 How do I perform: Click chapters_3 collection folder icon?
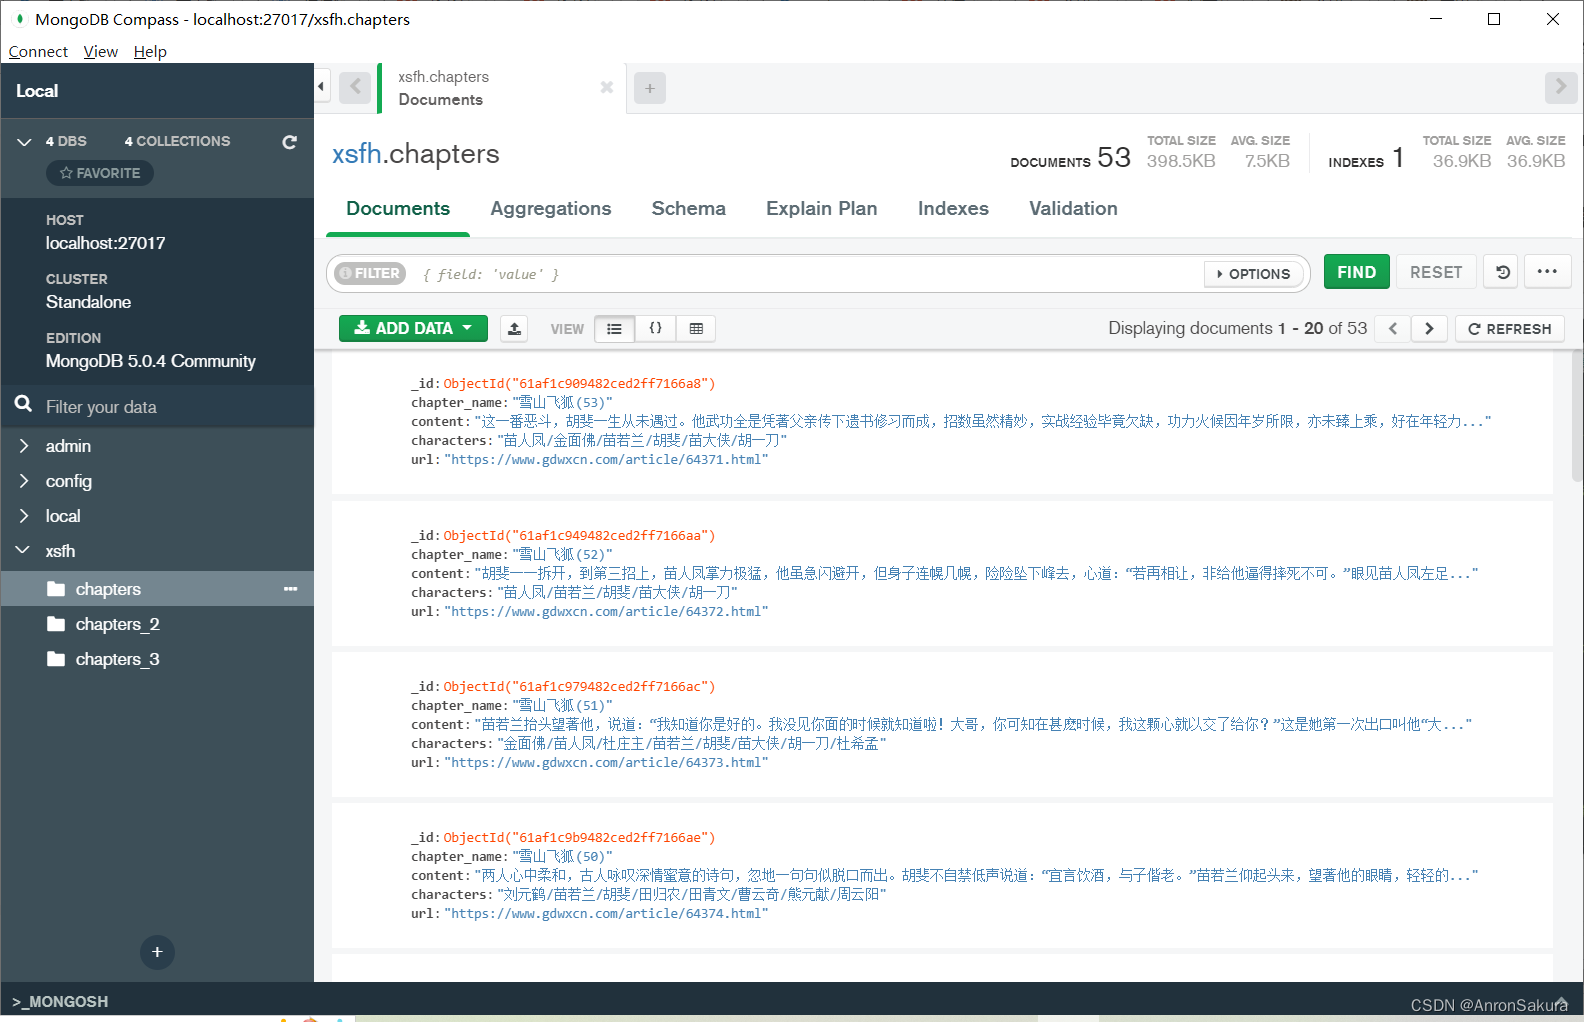coord(56,659)
